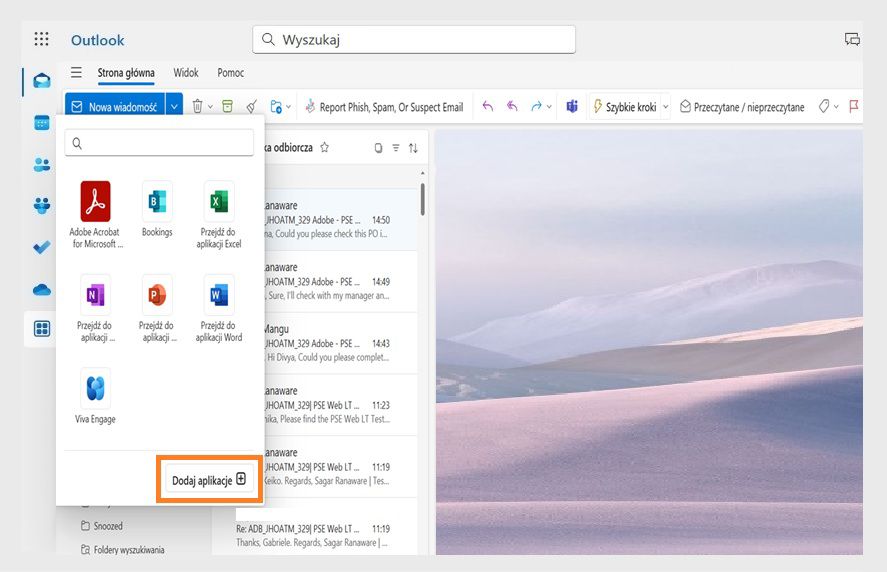
Task: Click the message list scrollbar thumb
Action: pos(423,199)
